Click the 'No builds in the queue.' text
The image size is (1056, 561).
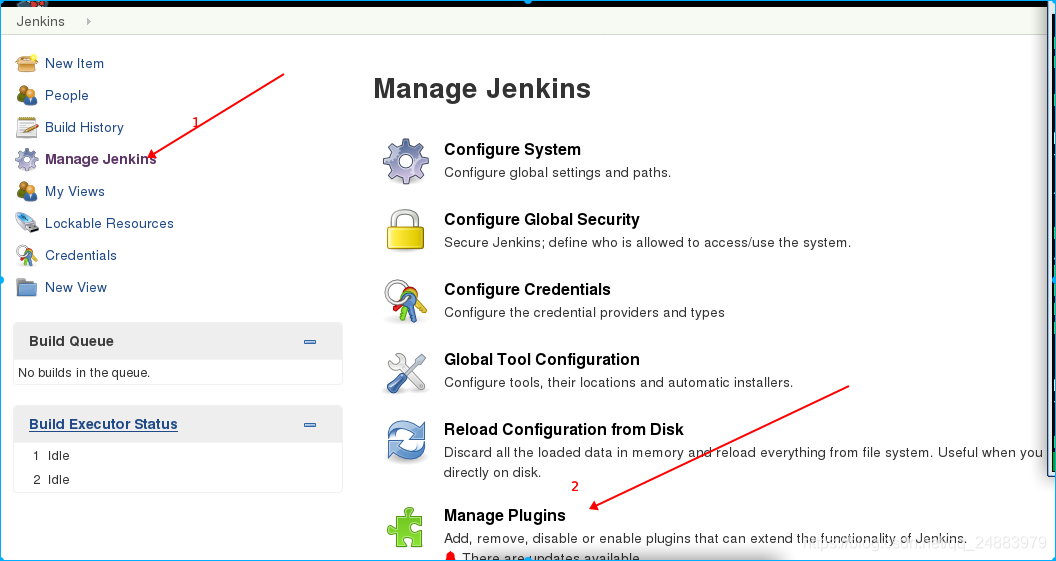coord(84,372)
